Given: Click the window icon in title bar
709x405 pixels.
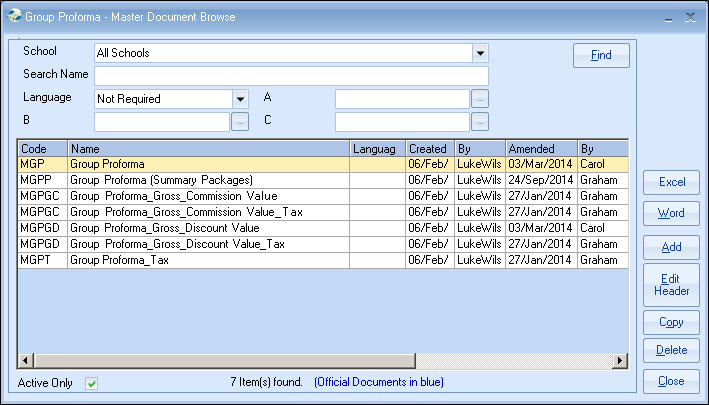Looking at the screenshot, I should (x=14, y=16).
